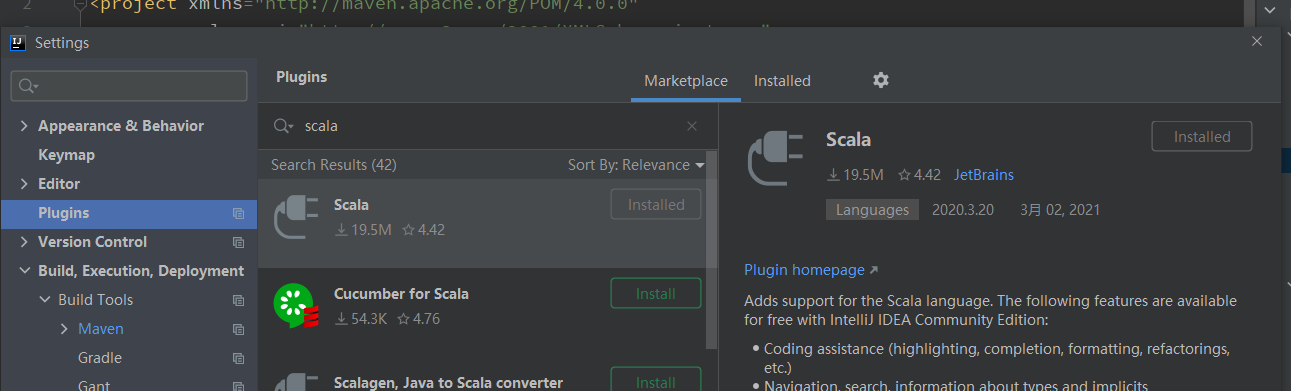Switch to the Installed tab
1291x391 pixels.
(x=782, y=81)
